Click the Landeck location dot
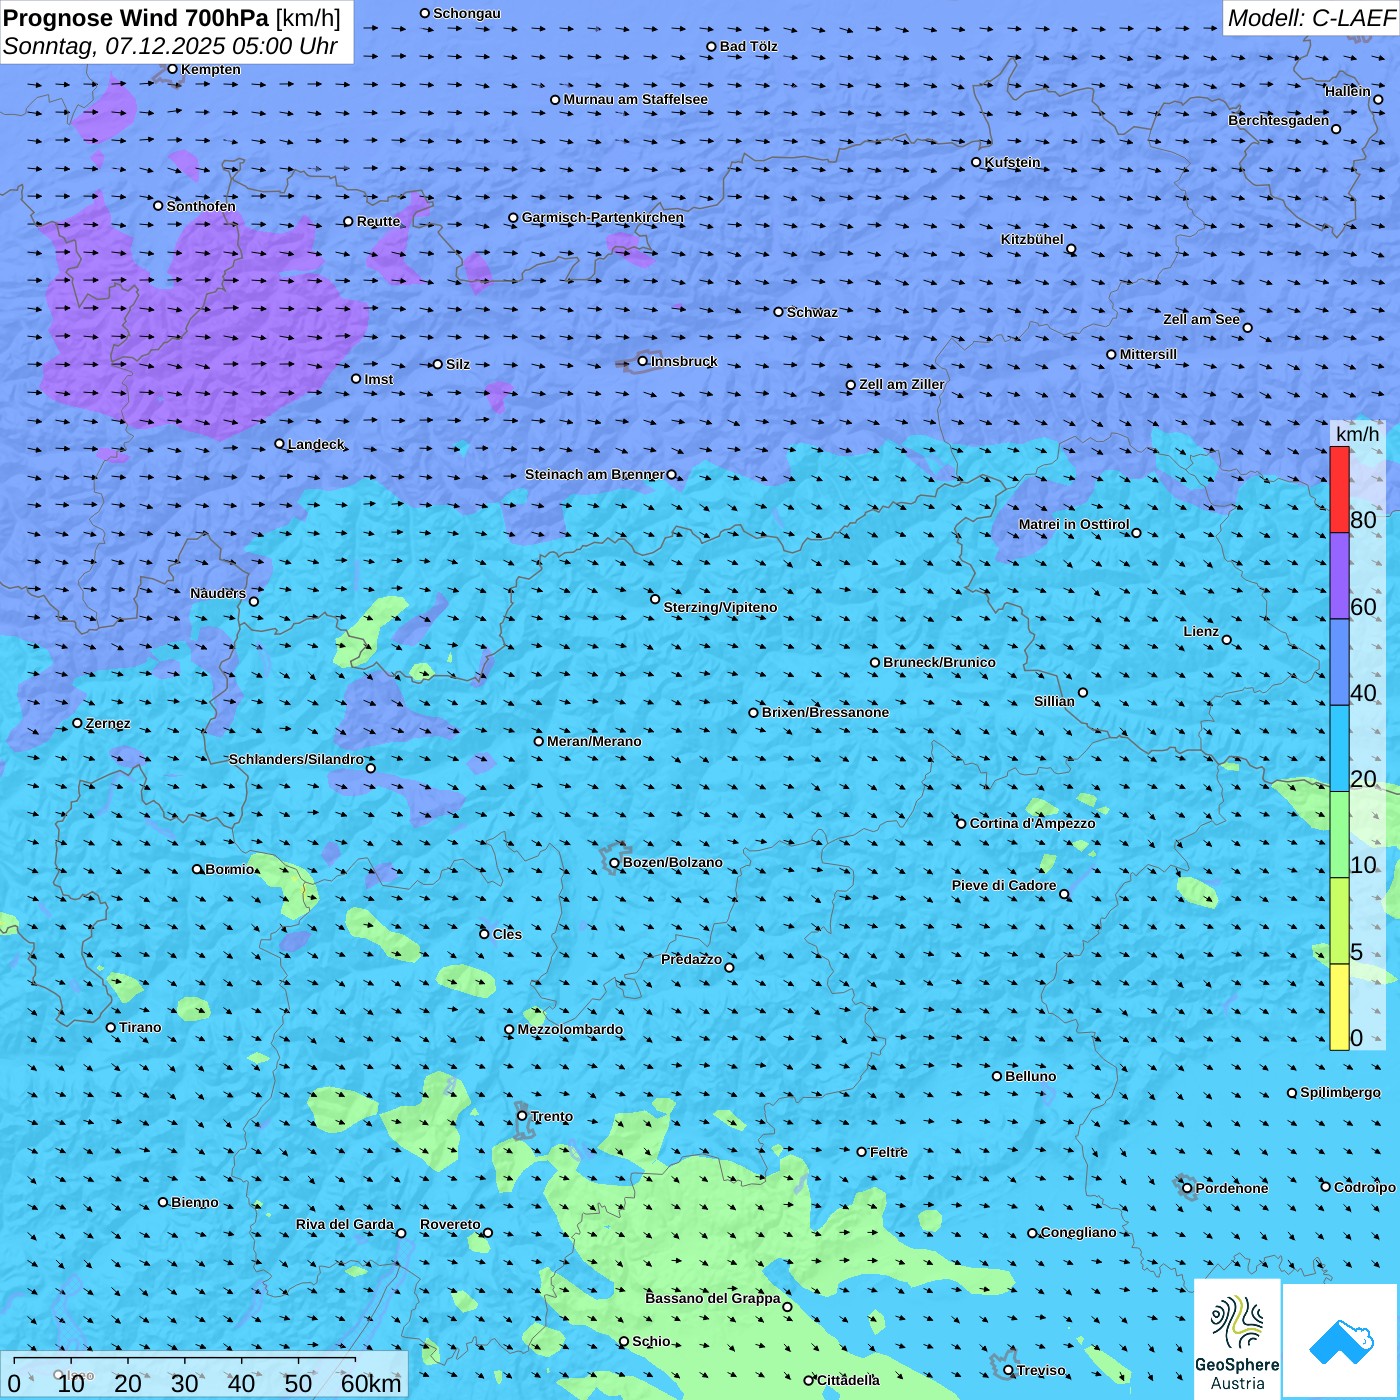 pos(279,444)
